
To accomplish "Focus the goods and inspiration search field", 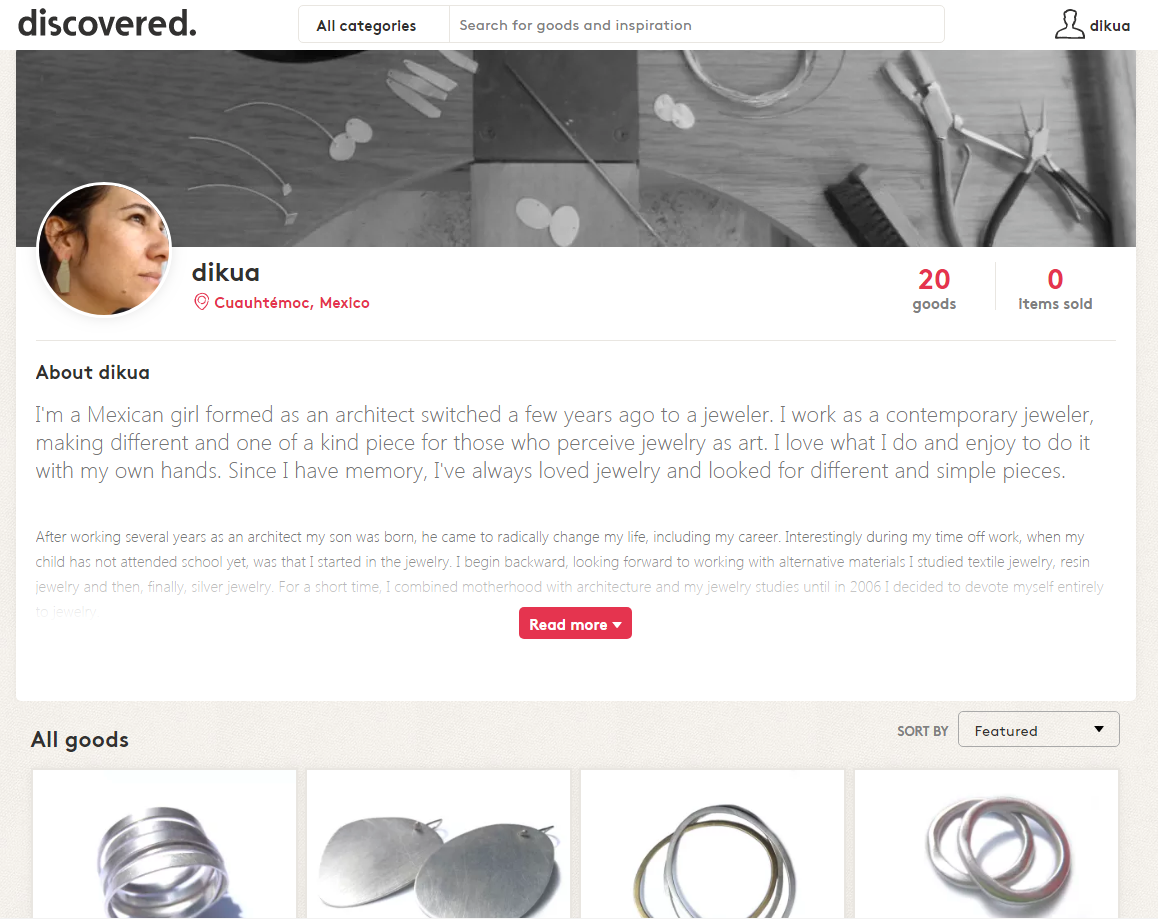I will [696, 25].
